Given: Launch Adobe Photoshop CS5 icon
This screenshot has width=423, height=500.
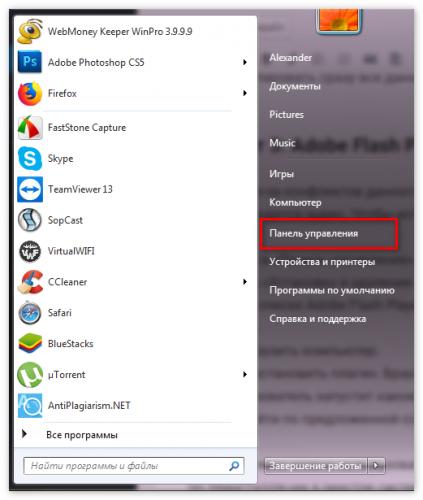Looking at the screenshot, I should [30, 62].
